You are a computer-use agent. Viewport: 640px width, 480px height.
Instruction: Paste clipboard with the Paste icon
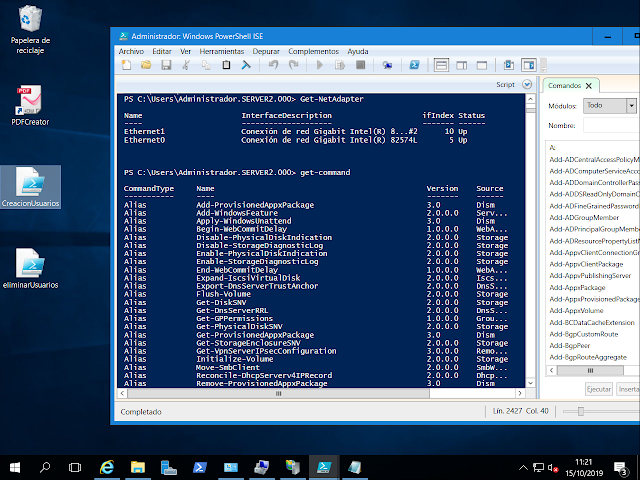pyautogui.click(x=226, y=65)
